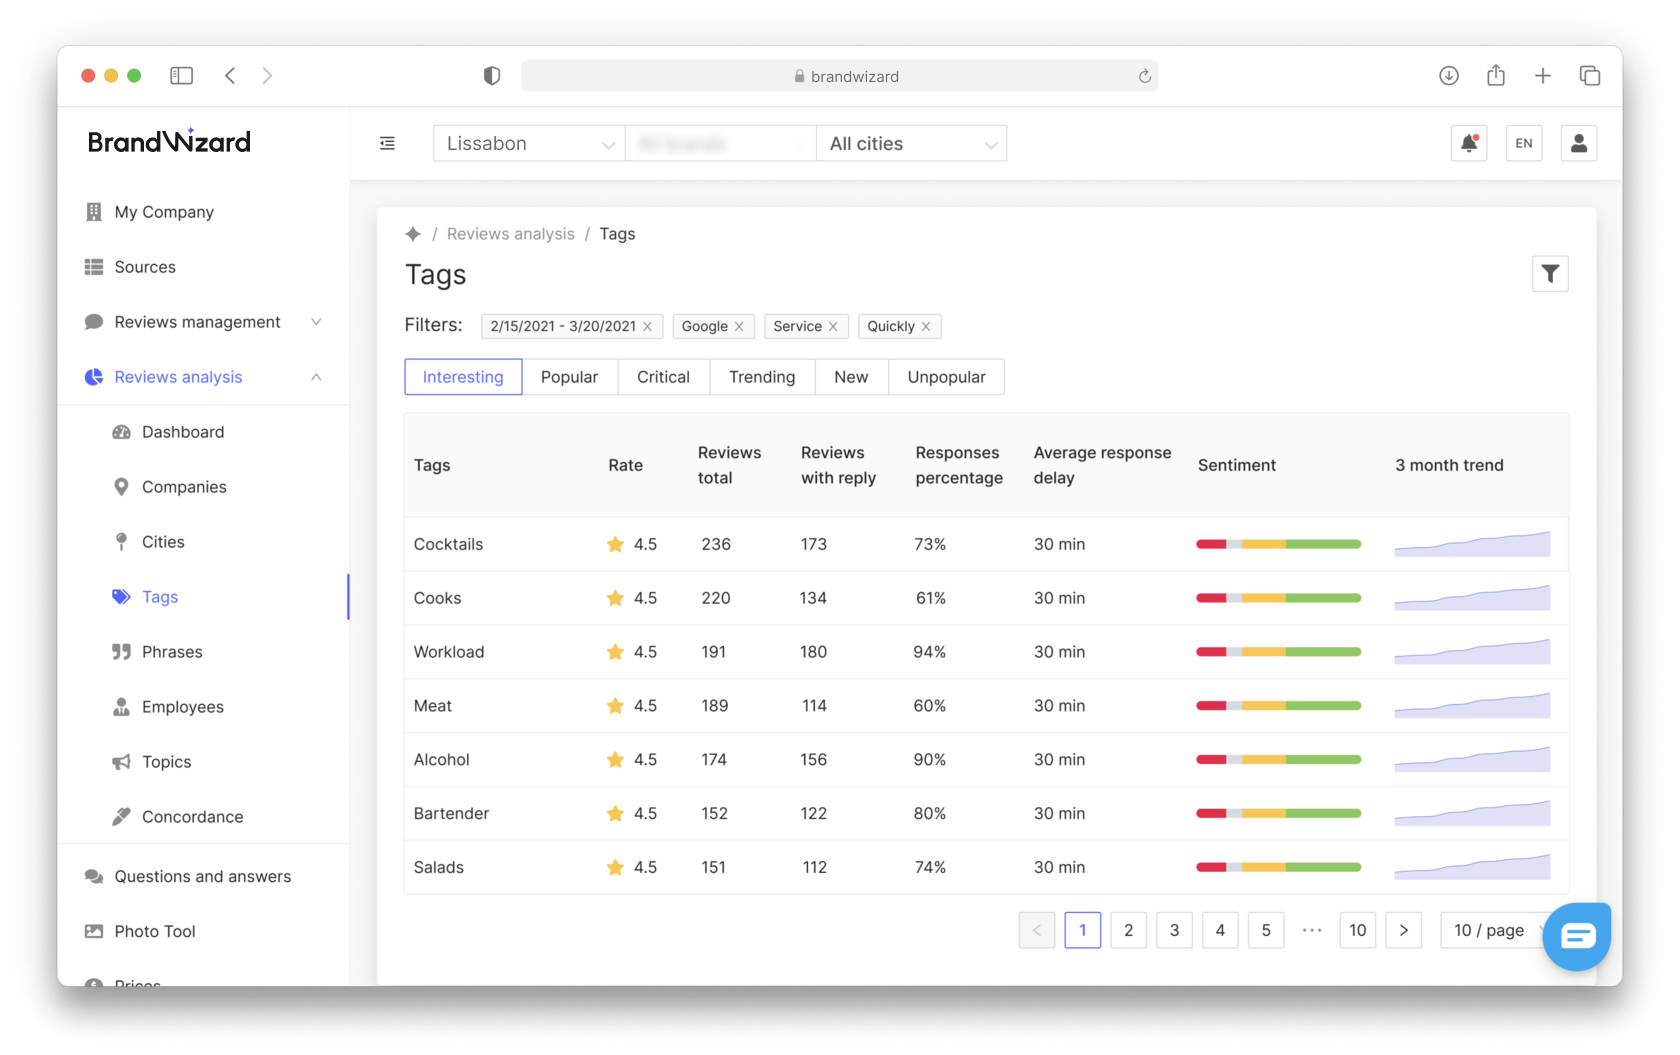Switch language with EN button
Image resolution: width=1680 pixels, height=1055 pixels.
1524,143
